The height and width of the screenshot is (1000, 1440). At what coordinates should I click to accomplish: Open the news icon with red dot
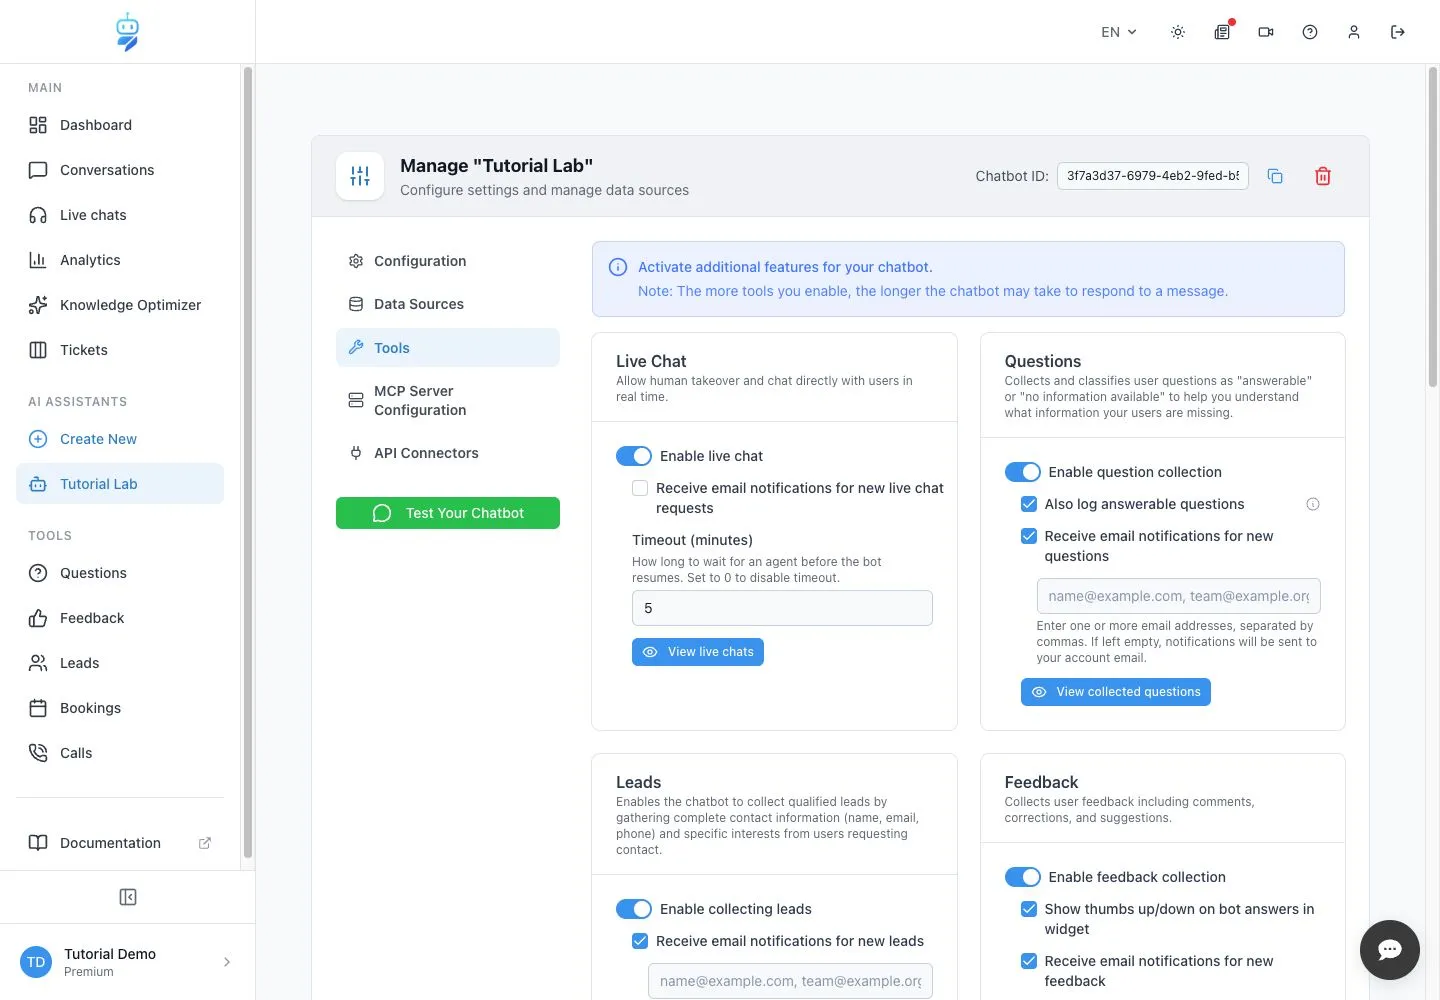pos(1222,32)
